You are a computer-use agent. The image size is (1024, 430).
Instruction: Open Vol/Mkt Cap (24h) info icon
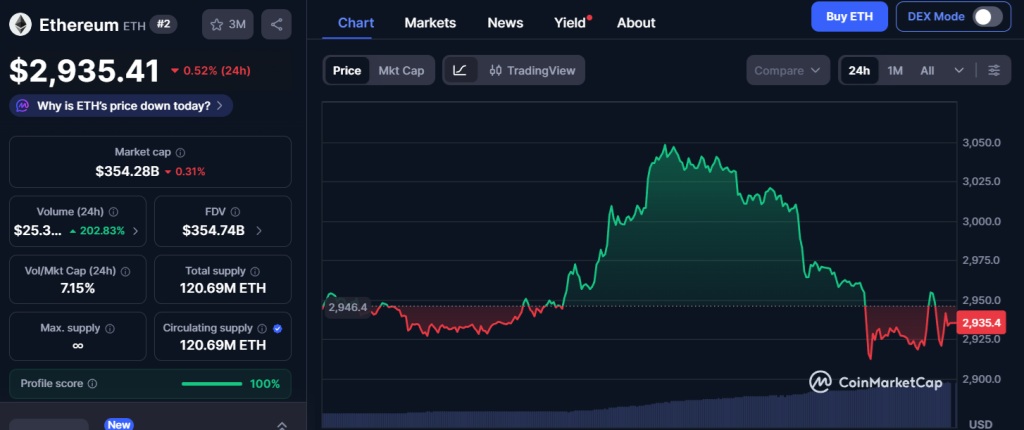coord(125,271)
